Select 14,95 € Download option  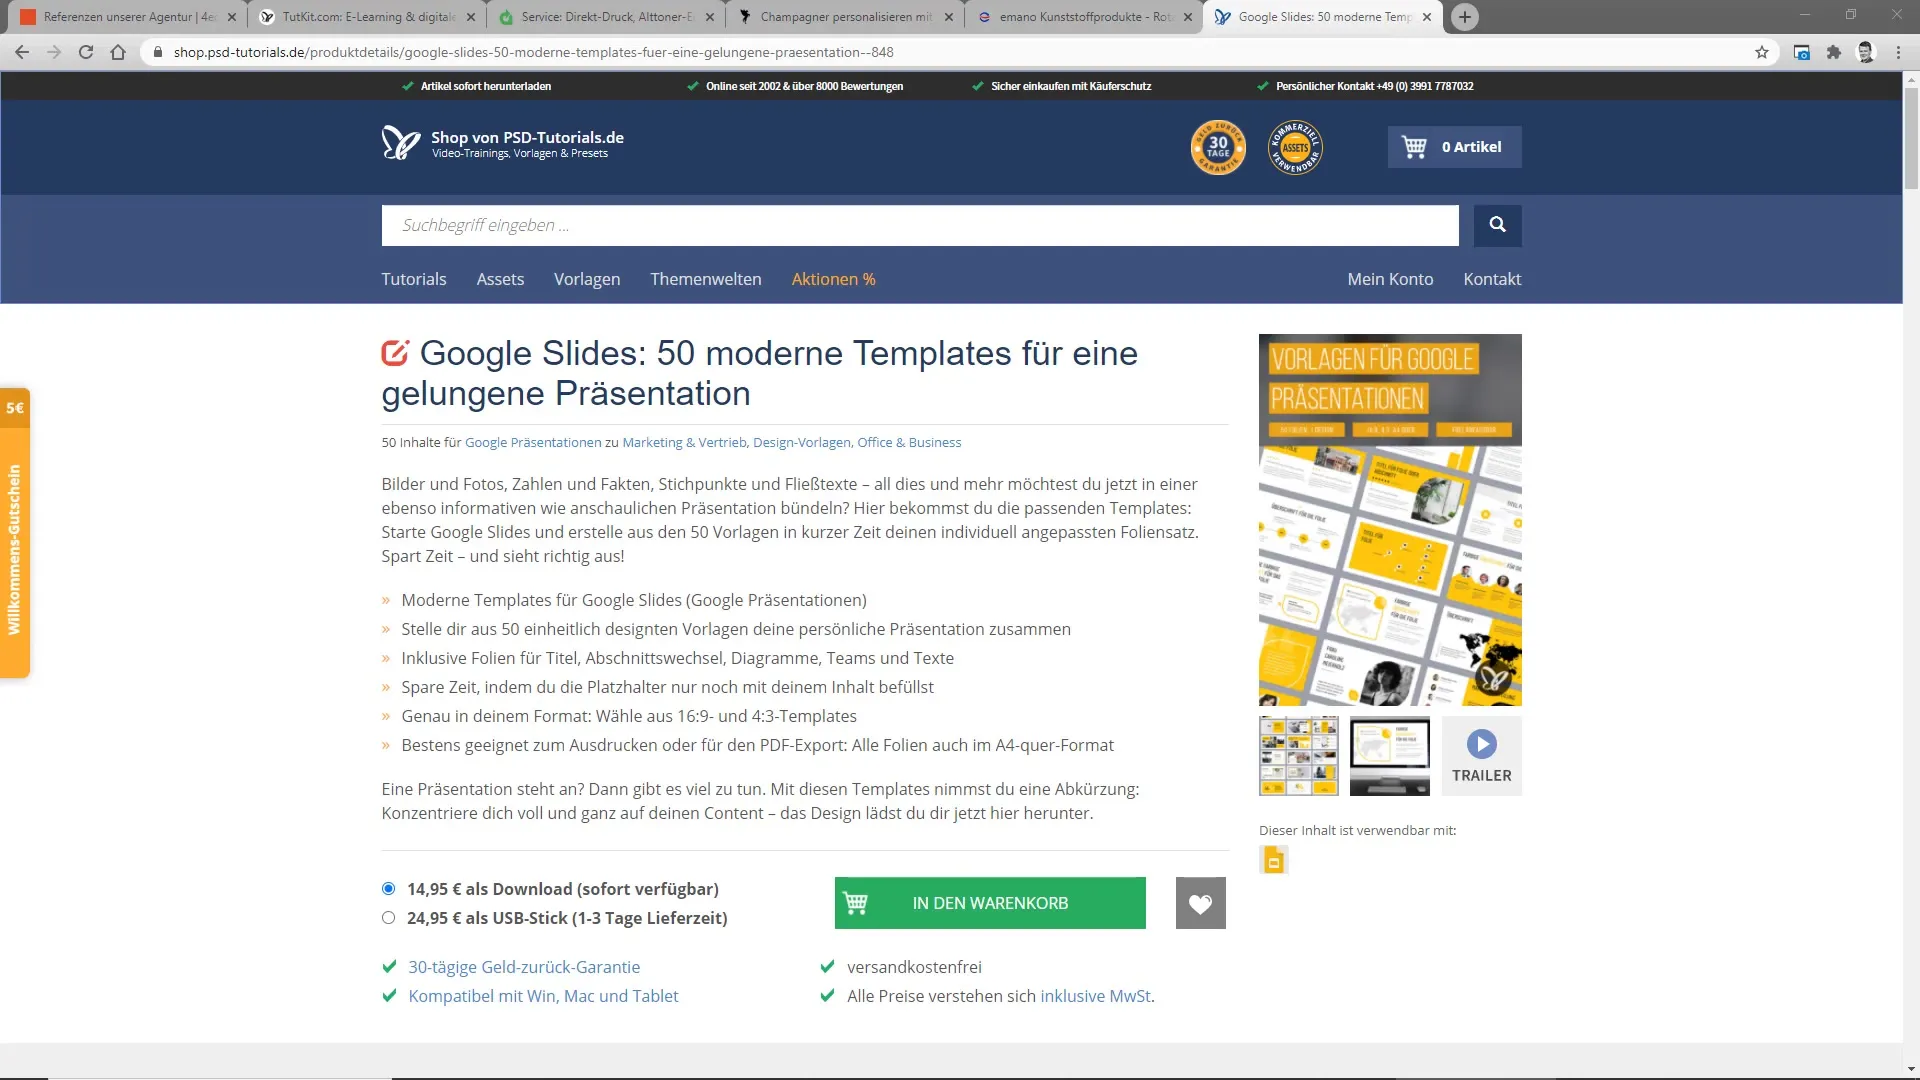pos(389,889)
